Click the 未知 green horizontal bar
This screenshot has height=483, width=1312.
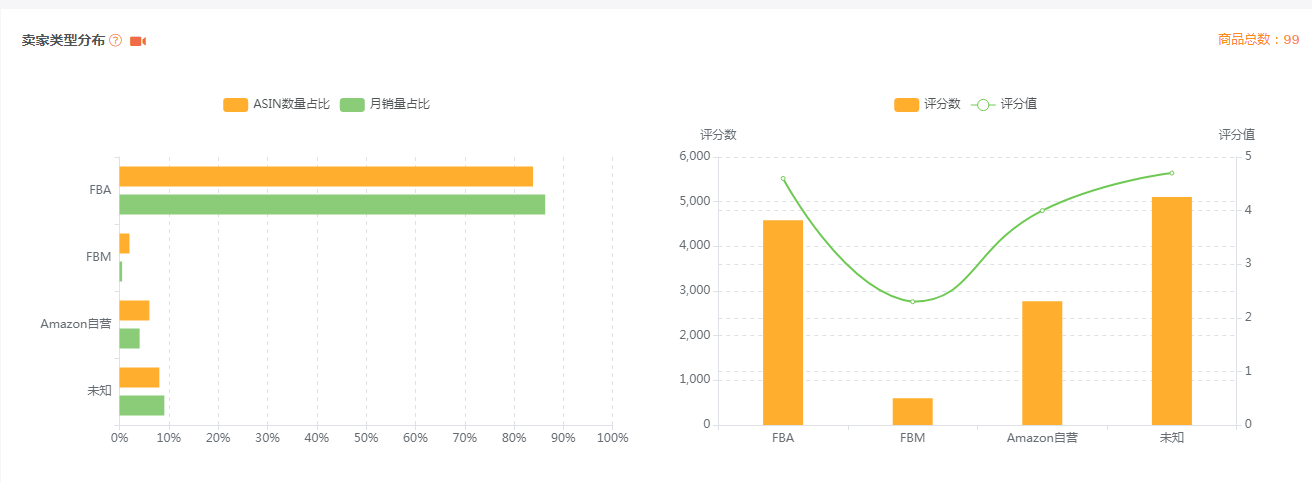(141, 405)
